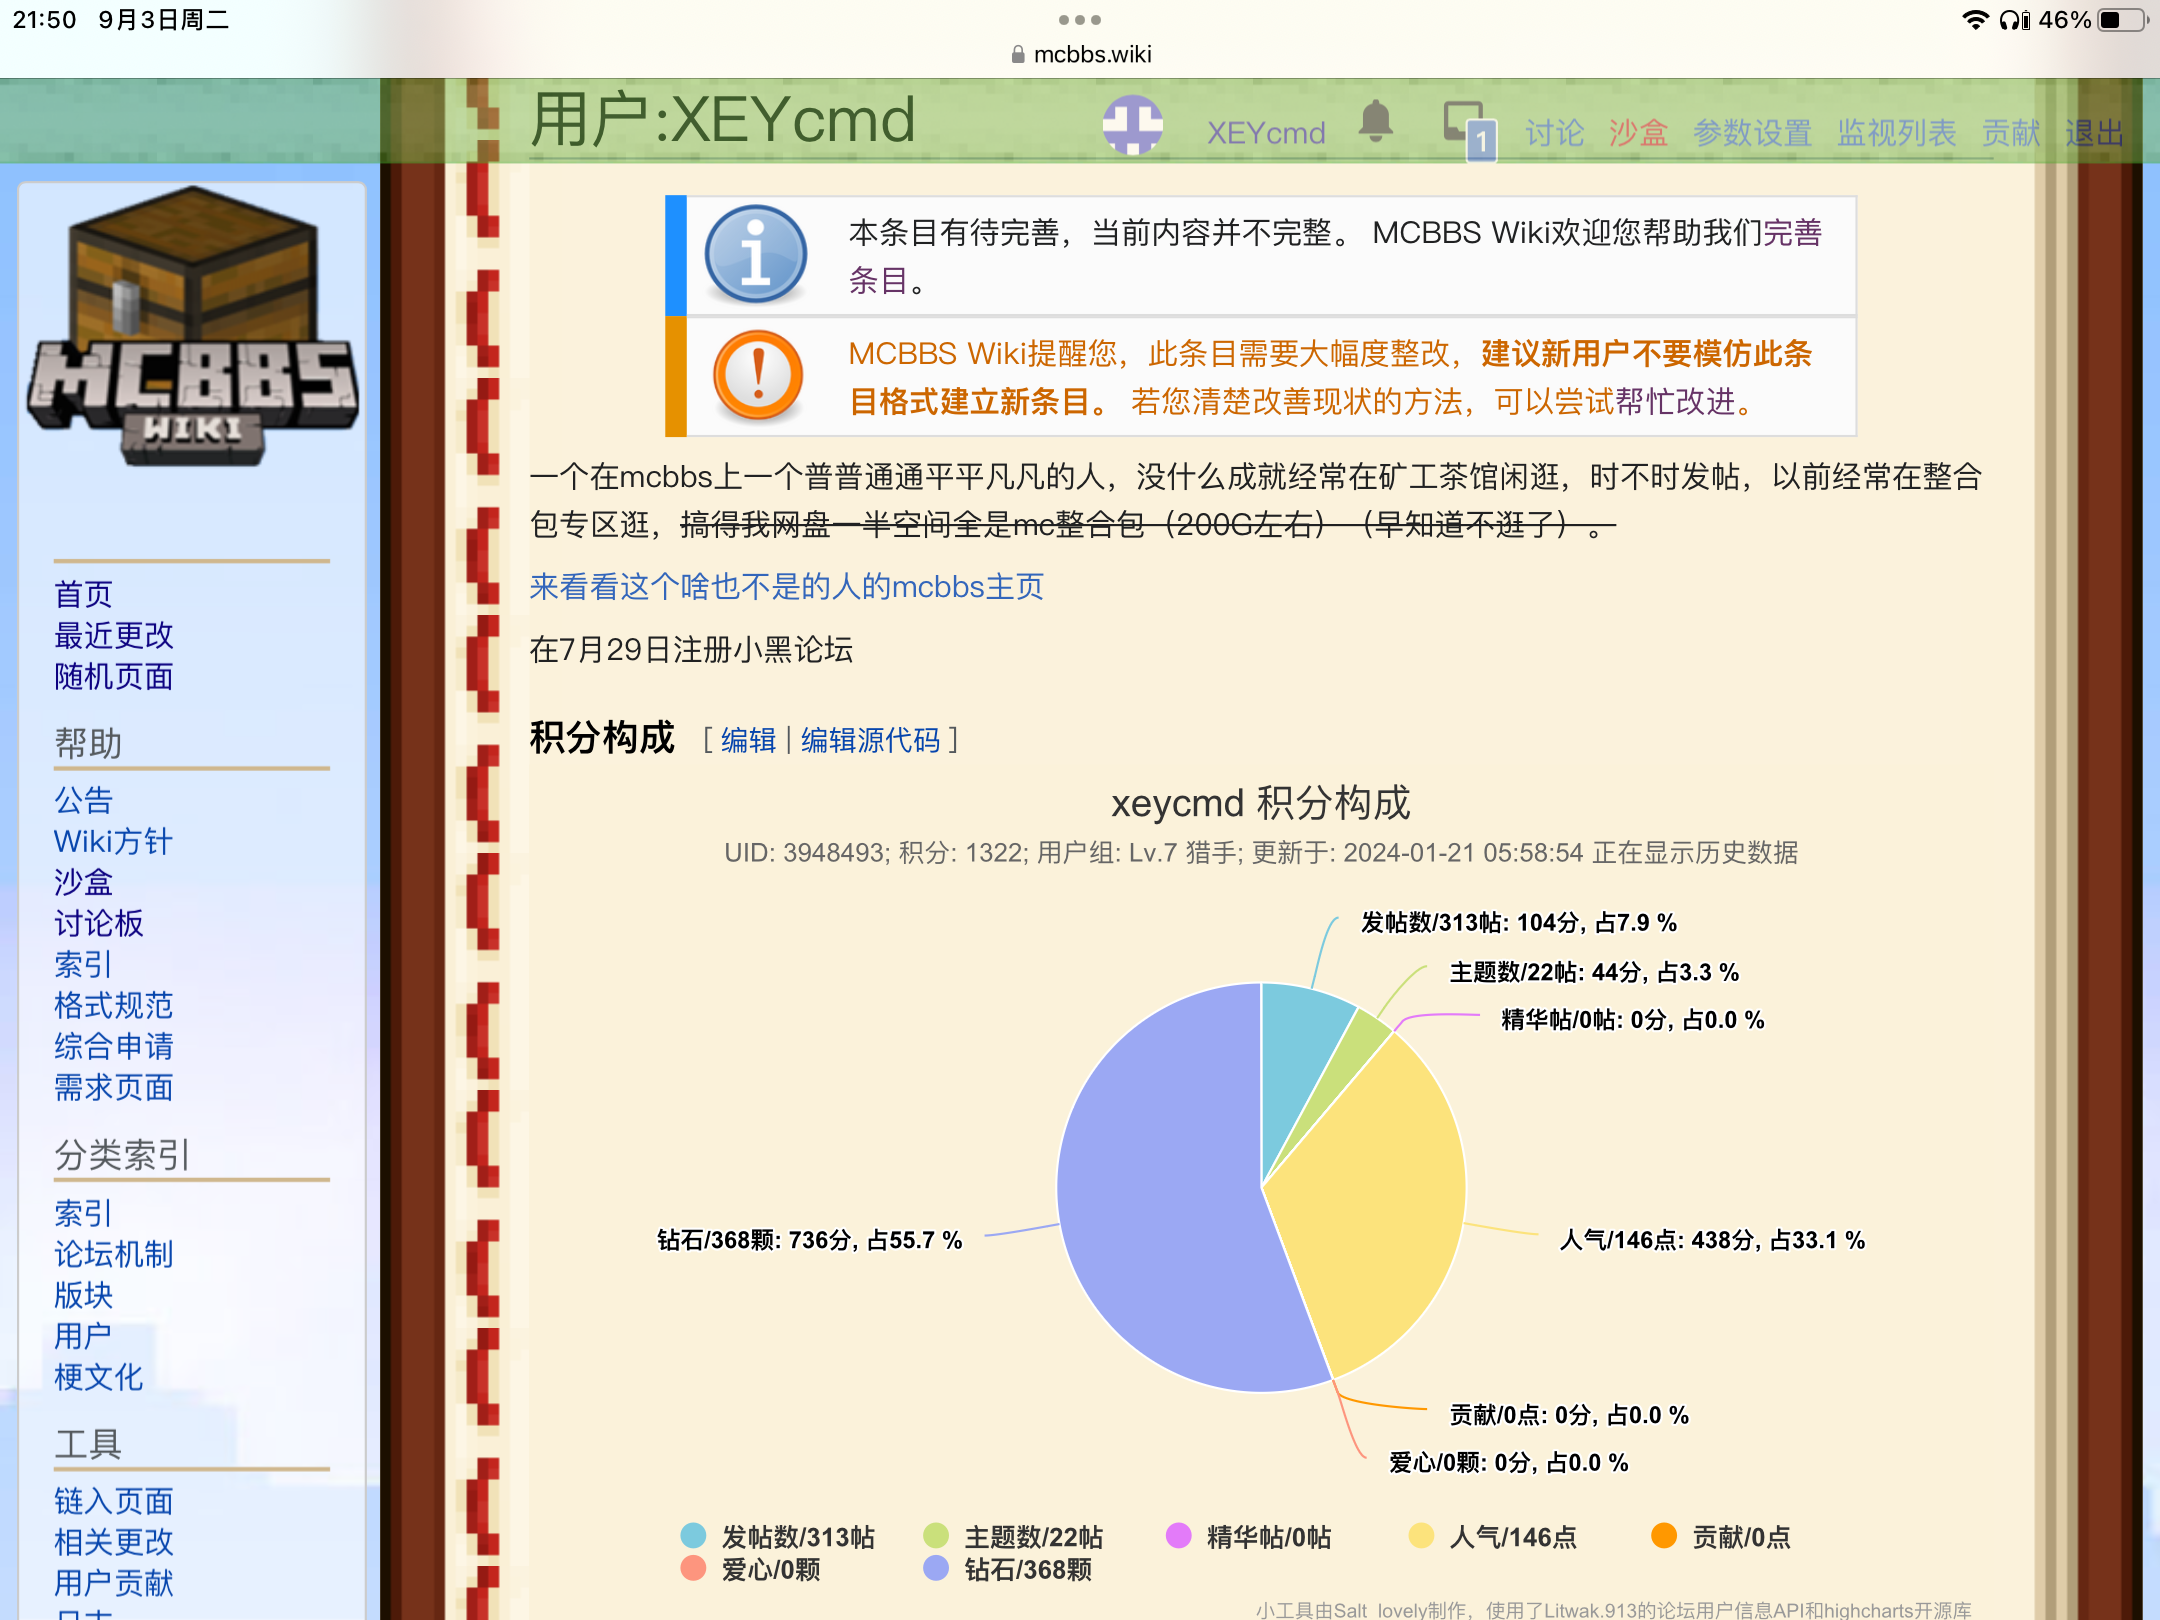Click 帮忙改进 link in the warning notice
Image resolution: width=2160 pixels, height=1620 pixels.
click(1675, 402)
